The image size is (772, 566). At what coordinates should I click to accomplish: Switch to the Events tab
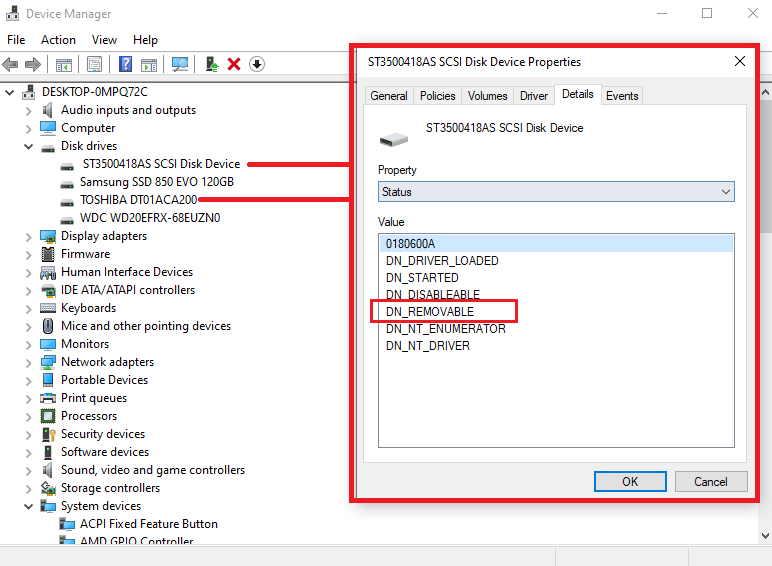[621, 96]
